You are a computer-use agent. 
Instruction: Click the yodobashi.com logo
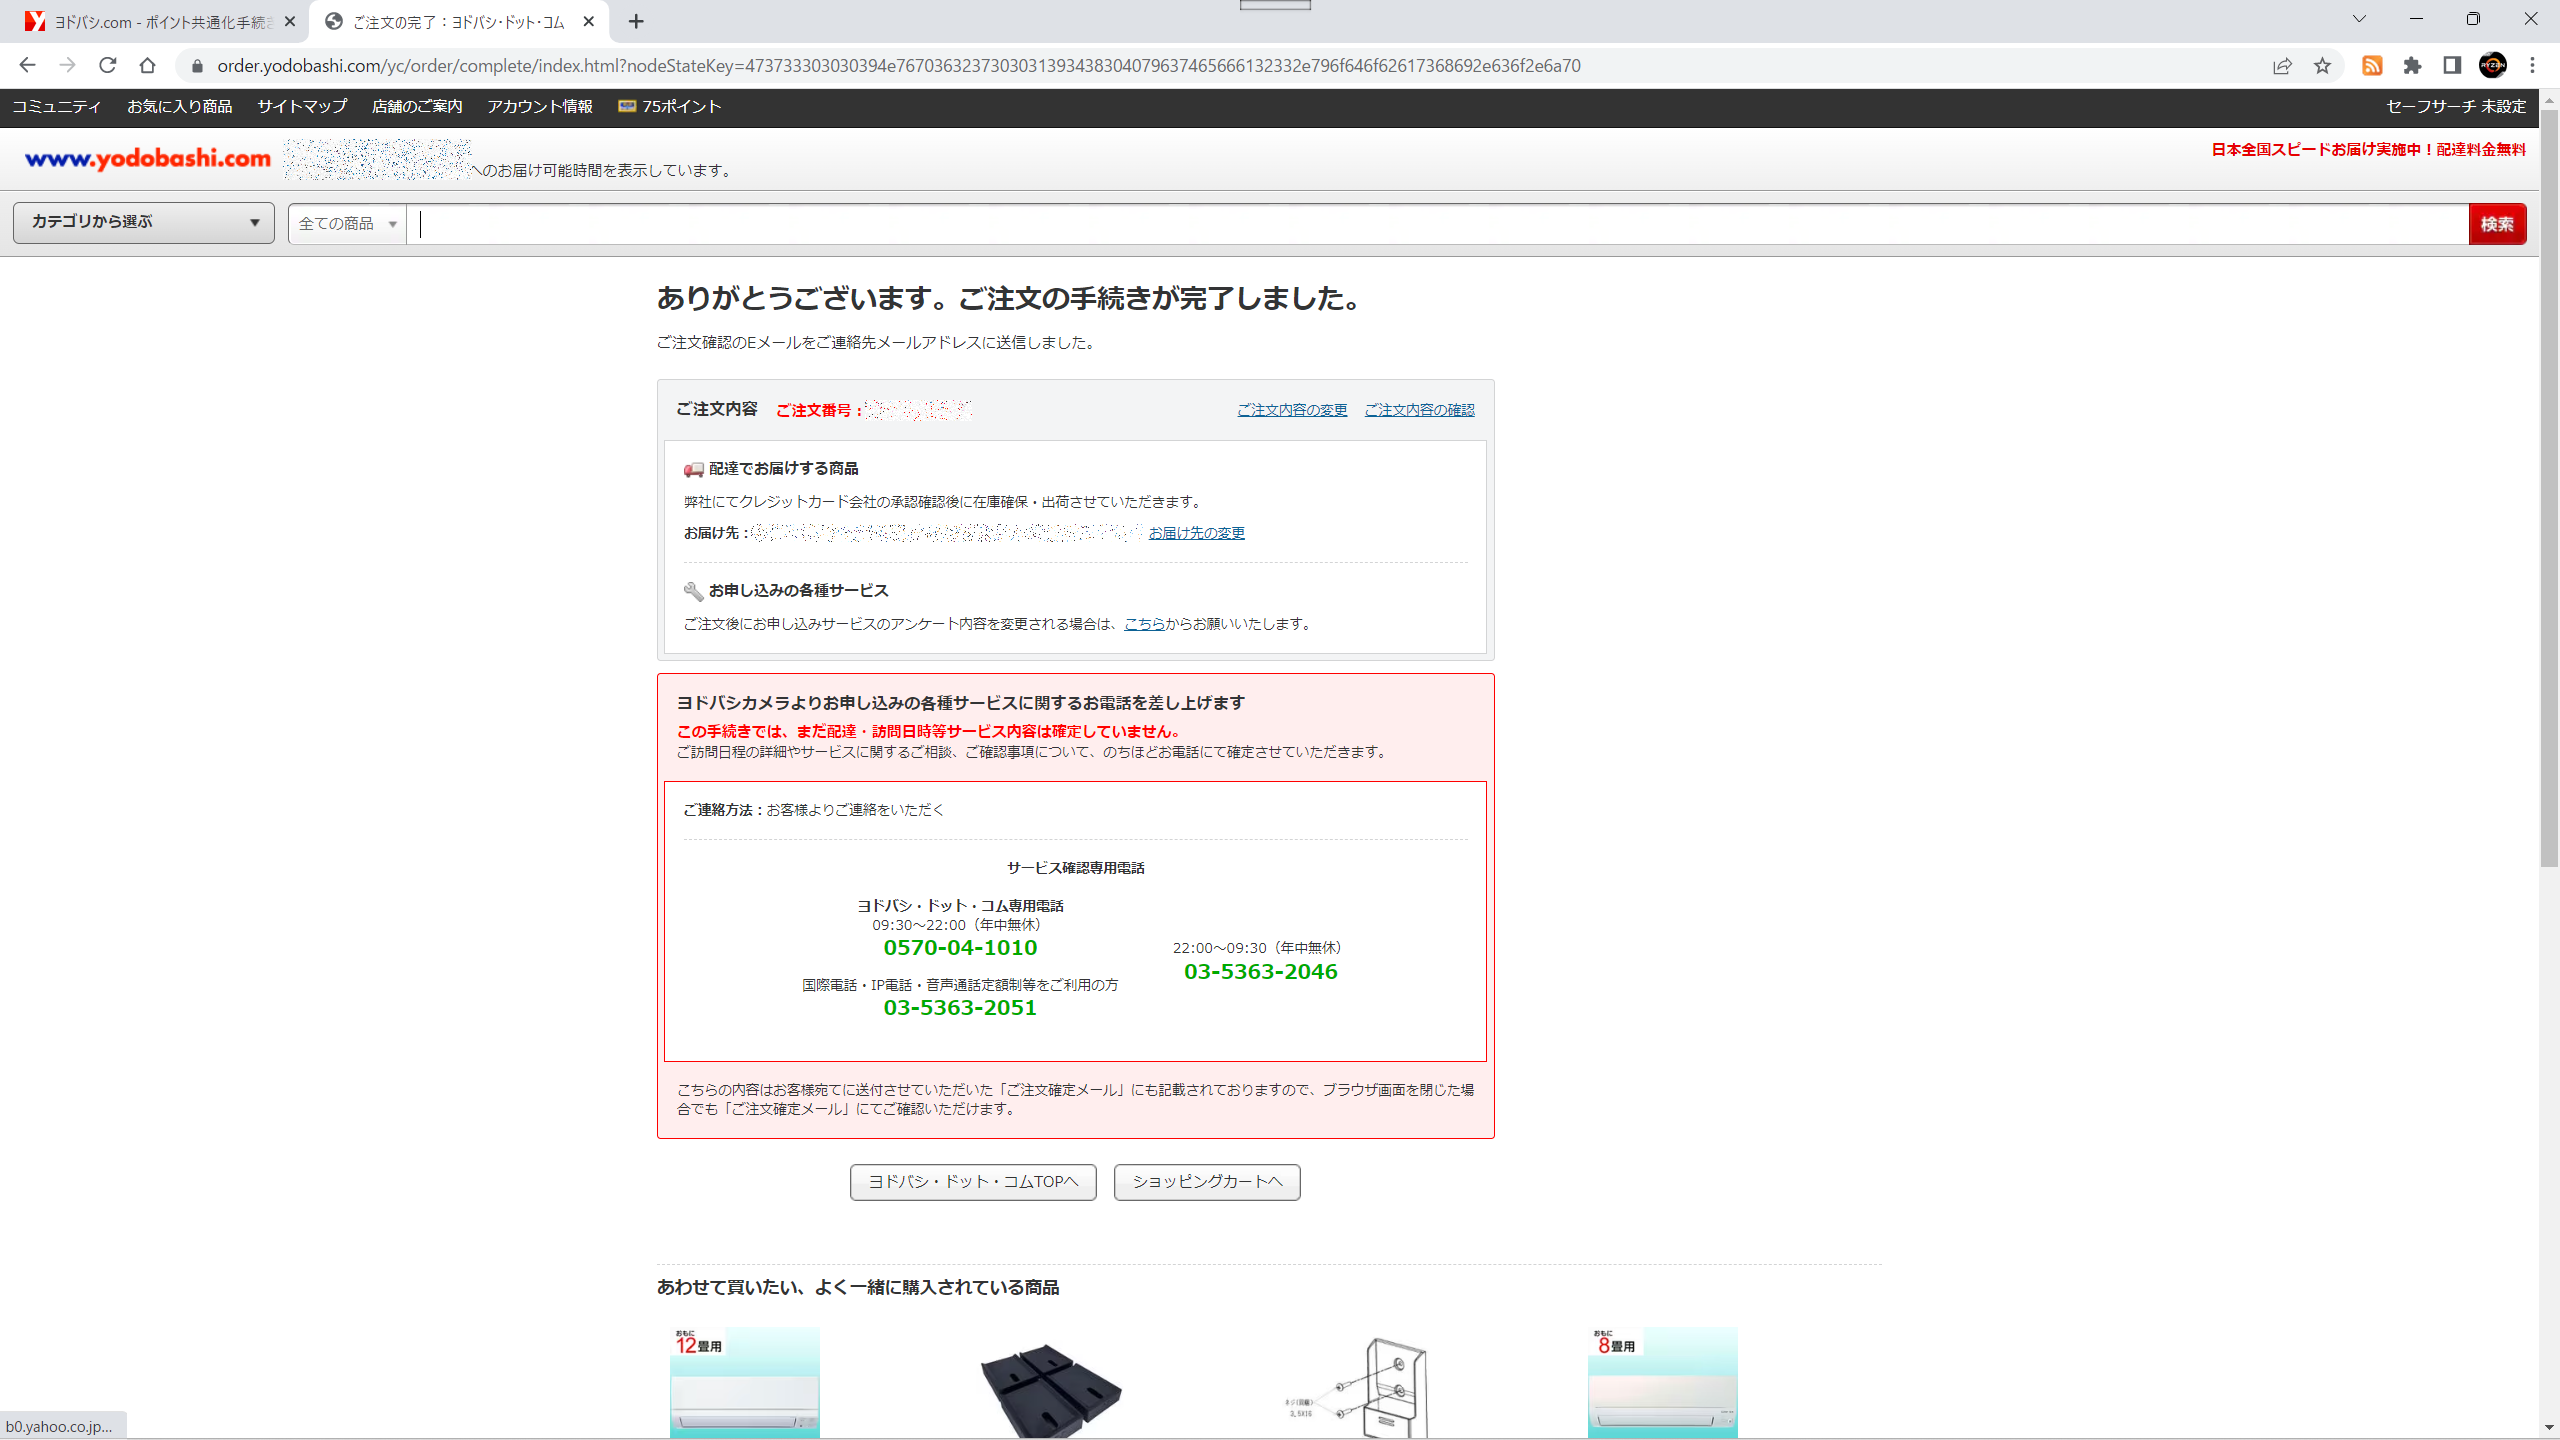[148, 158]
